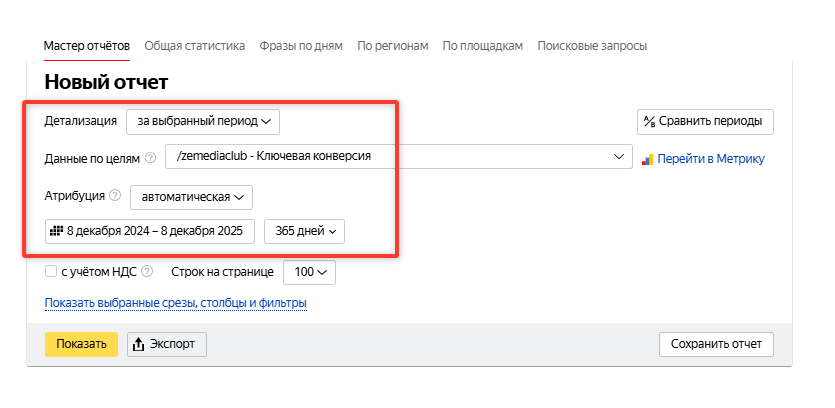Go to Поисковые запросы tab

(x=592, y=46)
